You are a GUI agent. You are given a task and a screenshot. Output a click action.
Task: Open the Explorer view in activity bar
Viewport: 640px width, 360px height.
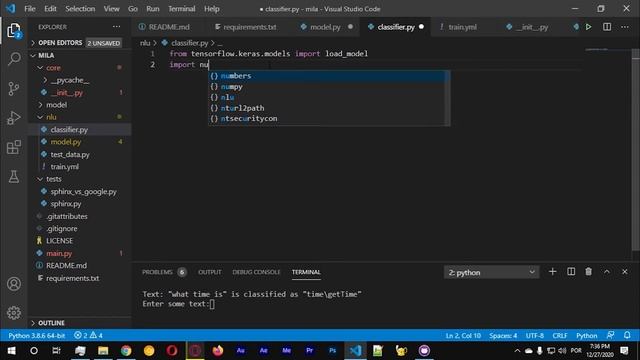[x=13, y=31]
